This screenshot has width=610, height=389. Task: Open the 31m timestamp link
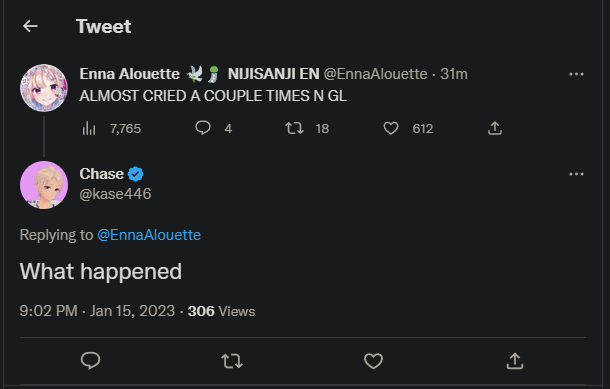click(x=454, y=74)
